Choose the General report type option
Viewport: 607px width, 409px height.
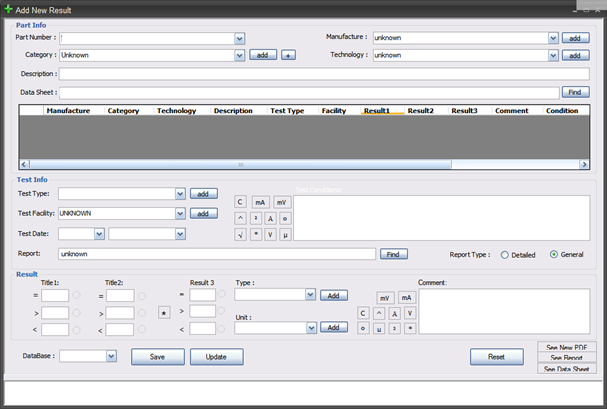tap(554, 255)
